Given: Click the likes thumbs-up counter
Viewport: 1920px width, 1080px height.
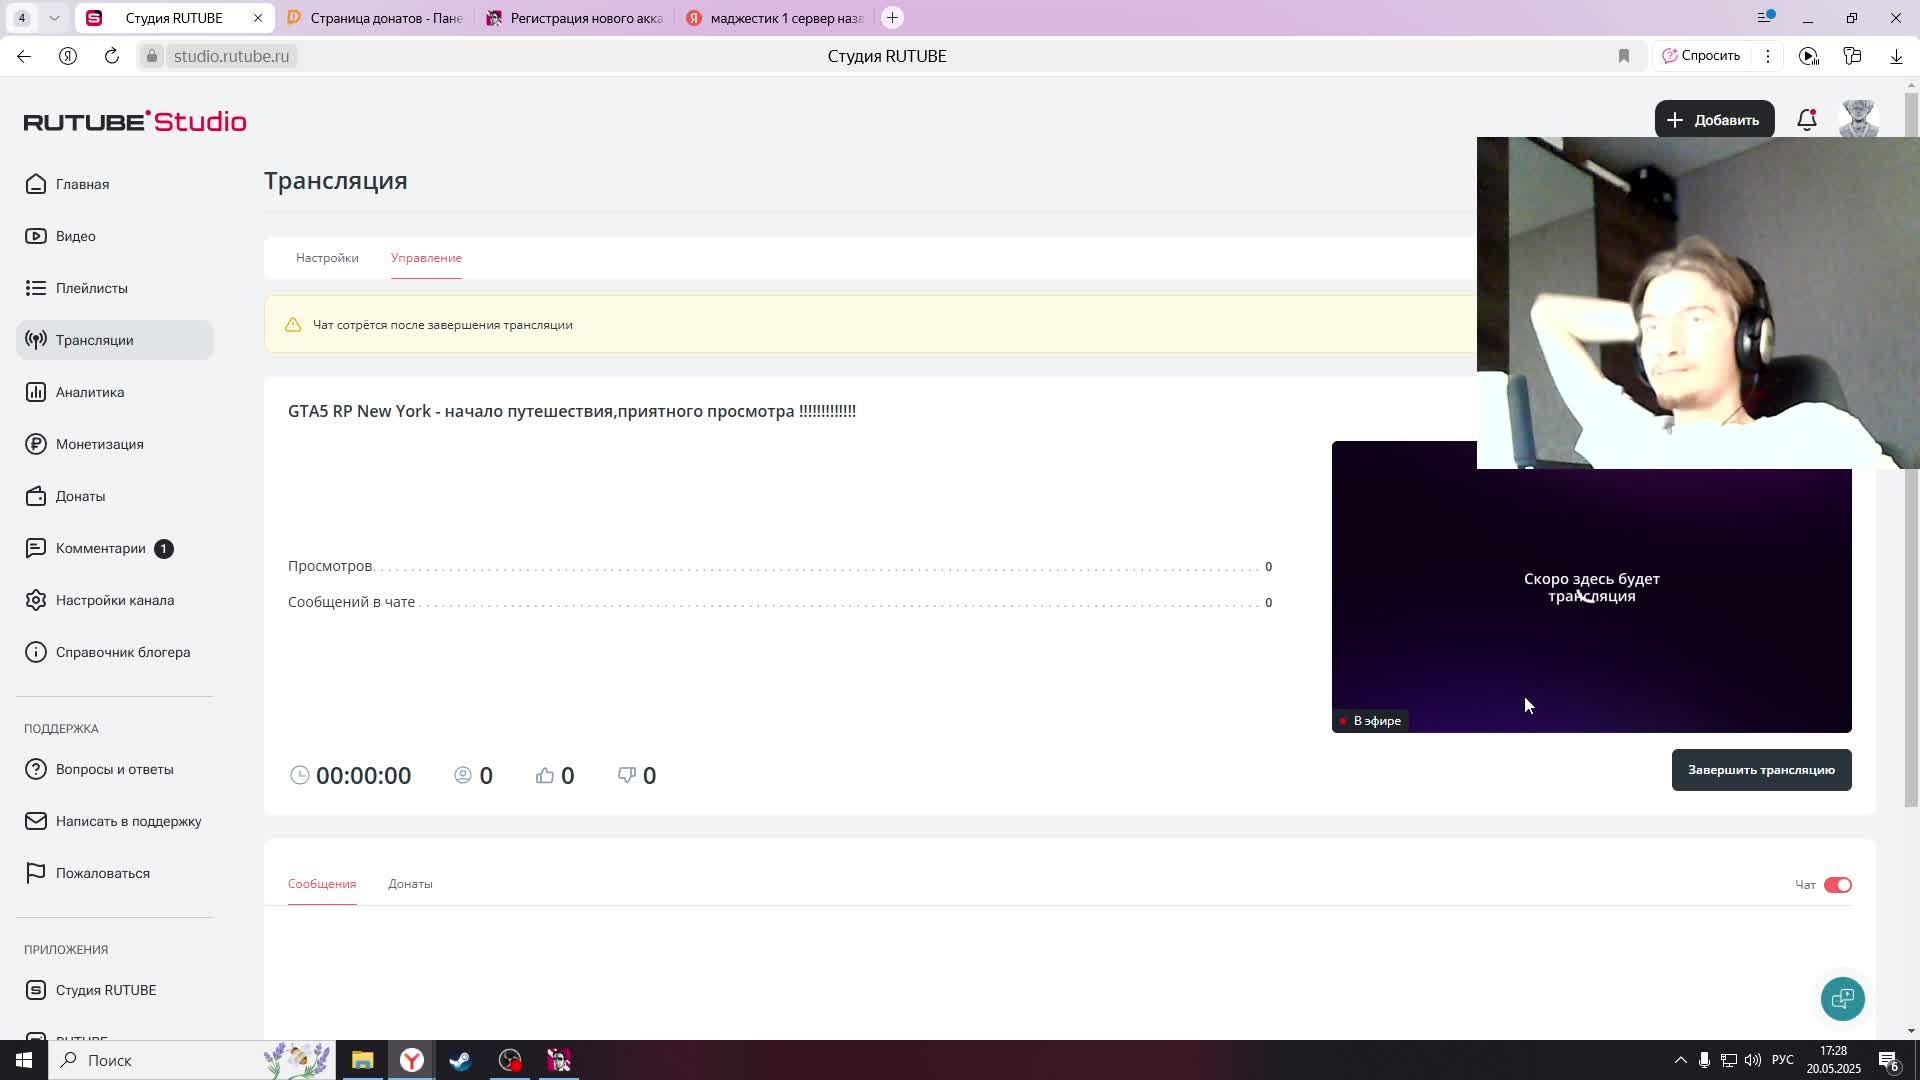Looking at the screenshot, I should (555, 775).
